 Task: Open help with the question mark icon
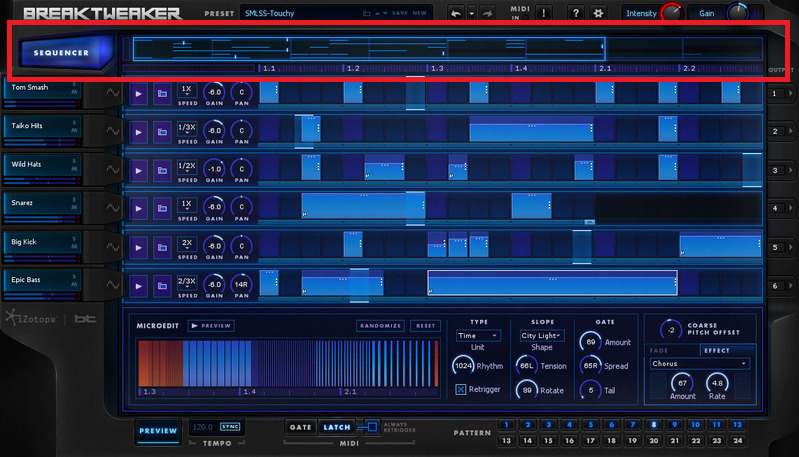tap(577, 14)
